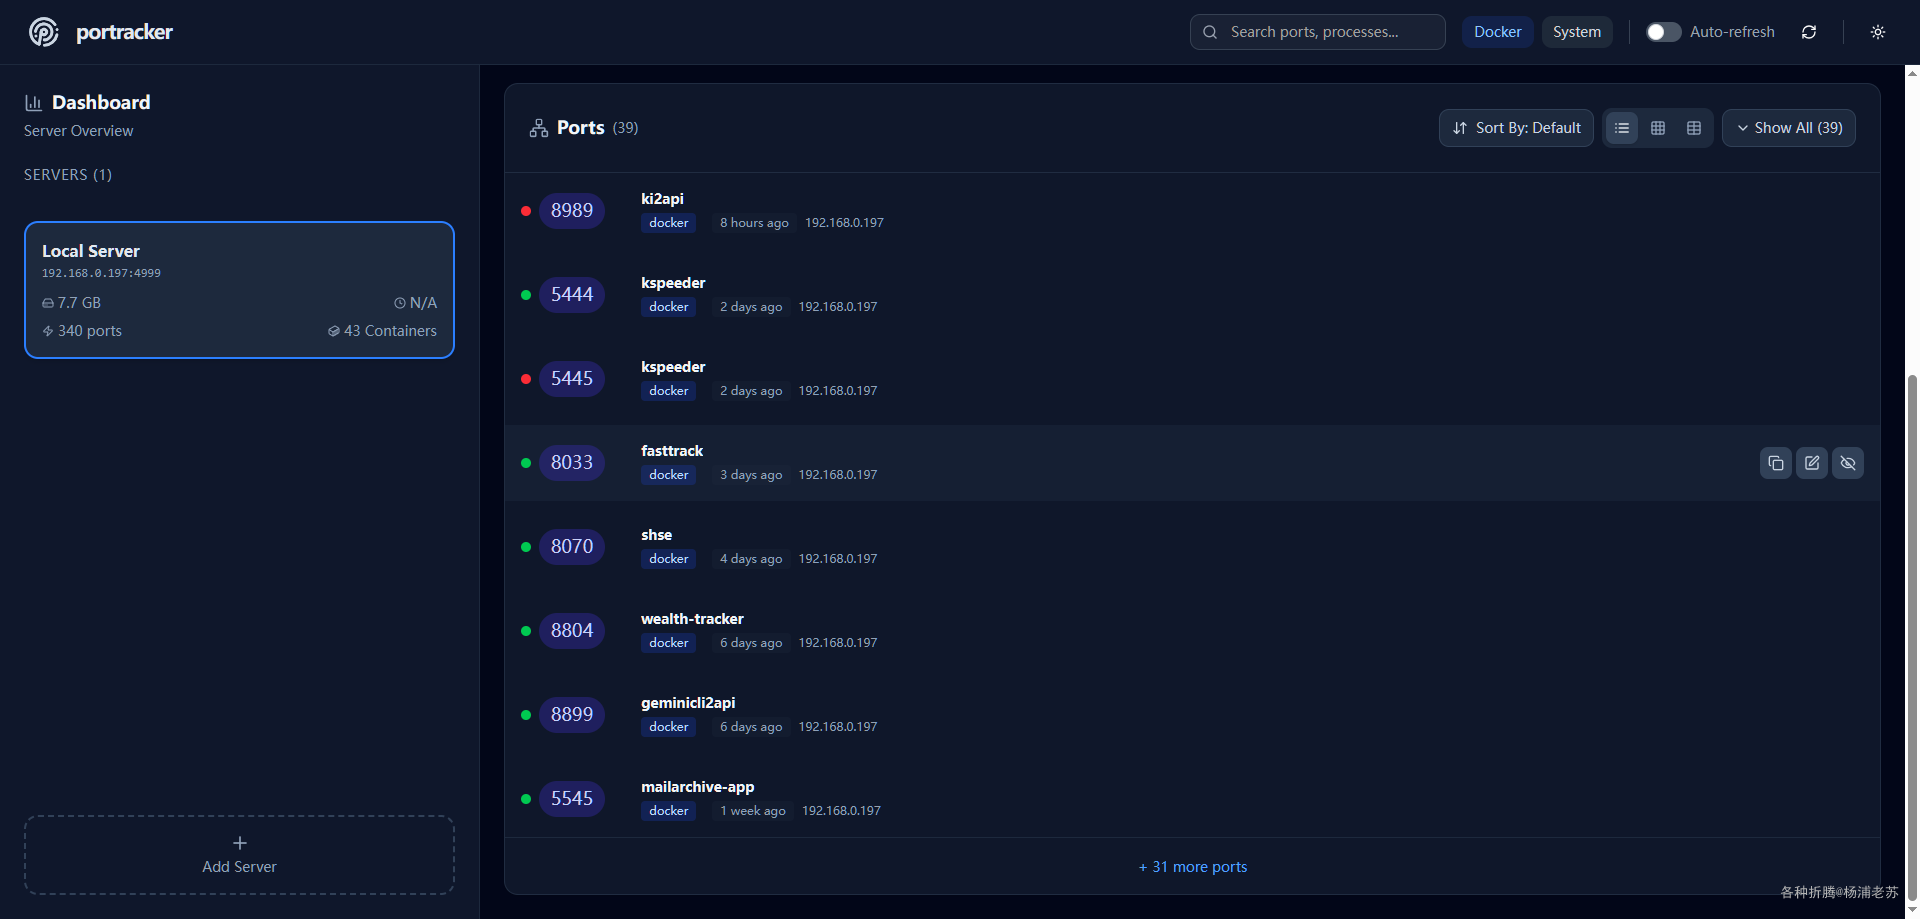Expand the 31 more ports list
This screenshot has width=1920, height=919.
pos(1193,867)
